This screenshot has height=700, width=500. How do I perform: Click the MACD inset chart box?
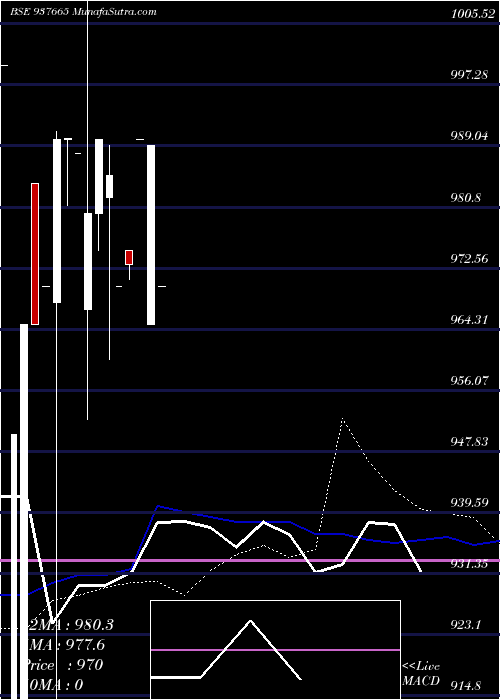pyautogui.click(x=275, y=650)
